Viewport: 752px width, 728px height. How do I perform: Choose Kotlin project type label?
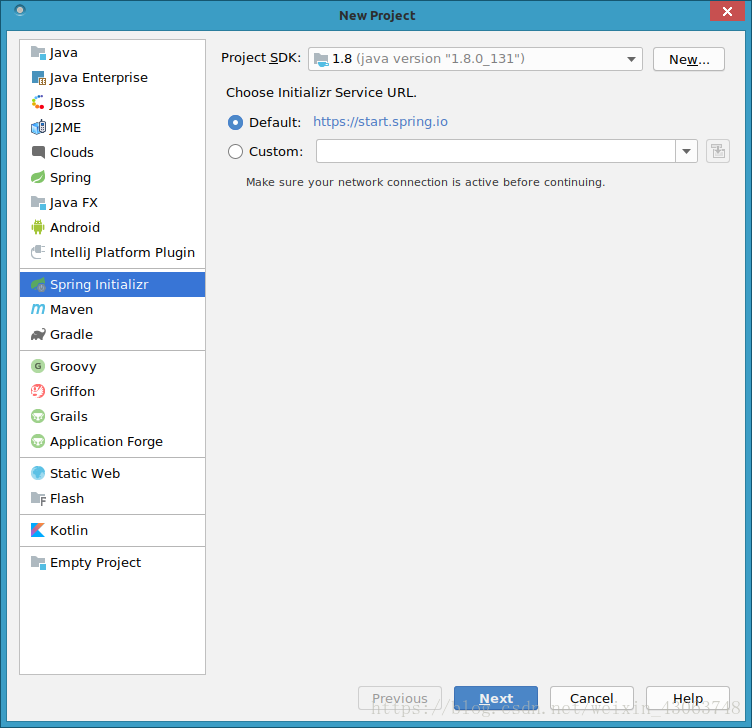[x=69, y=530]
